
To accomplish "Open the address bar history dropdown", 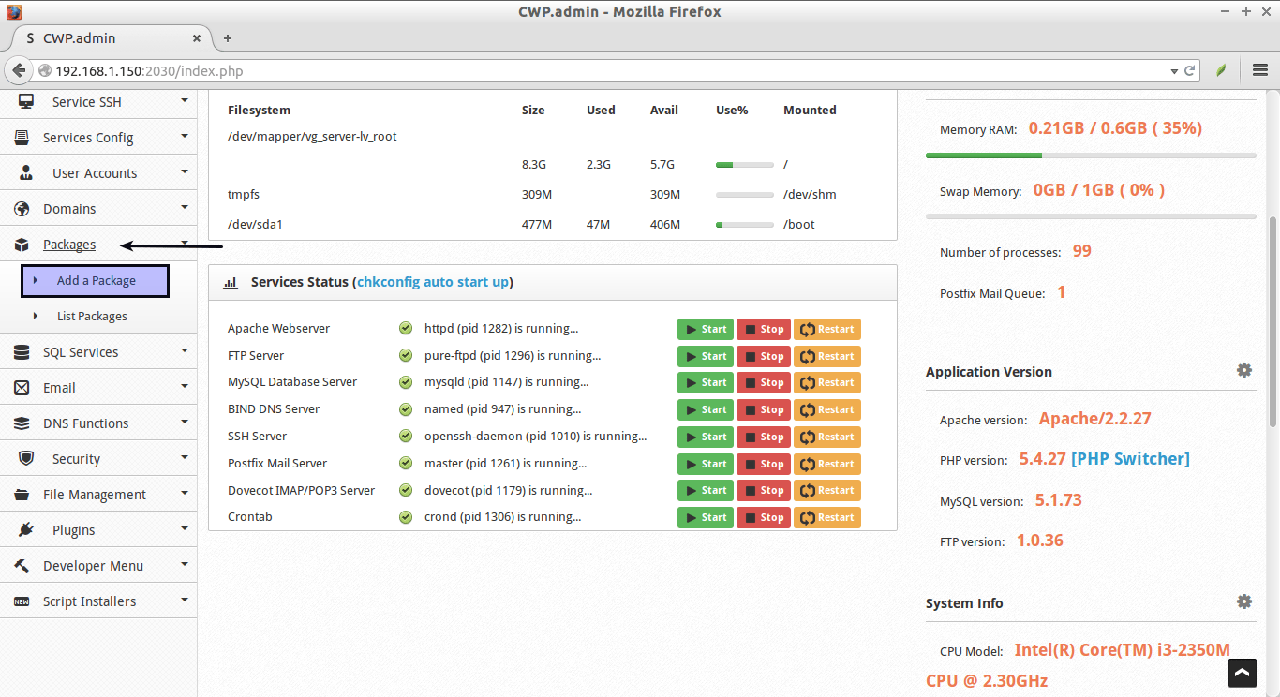I will pyautogui.click(x=1174, y=71).
